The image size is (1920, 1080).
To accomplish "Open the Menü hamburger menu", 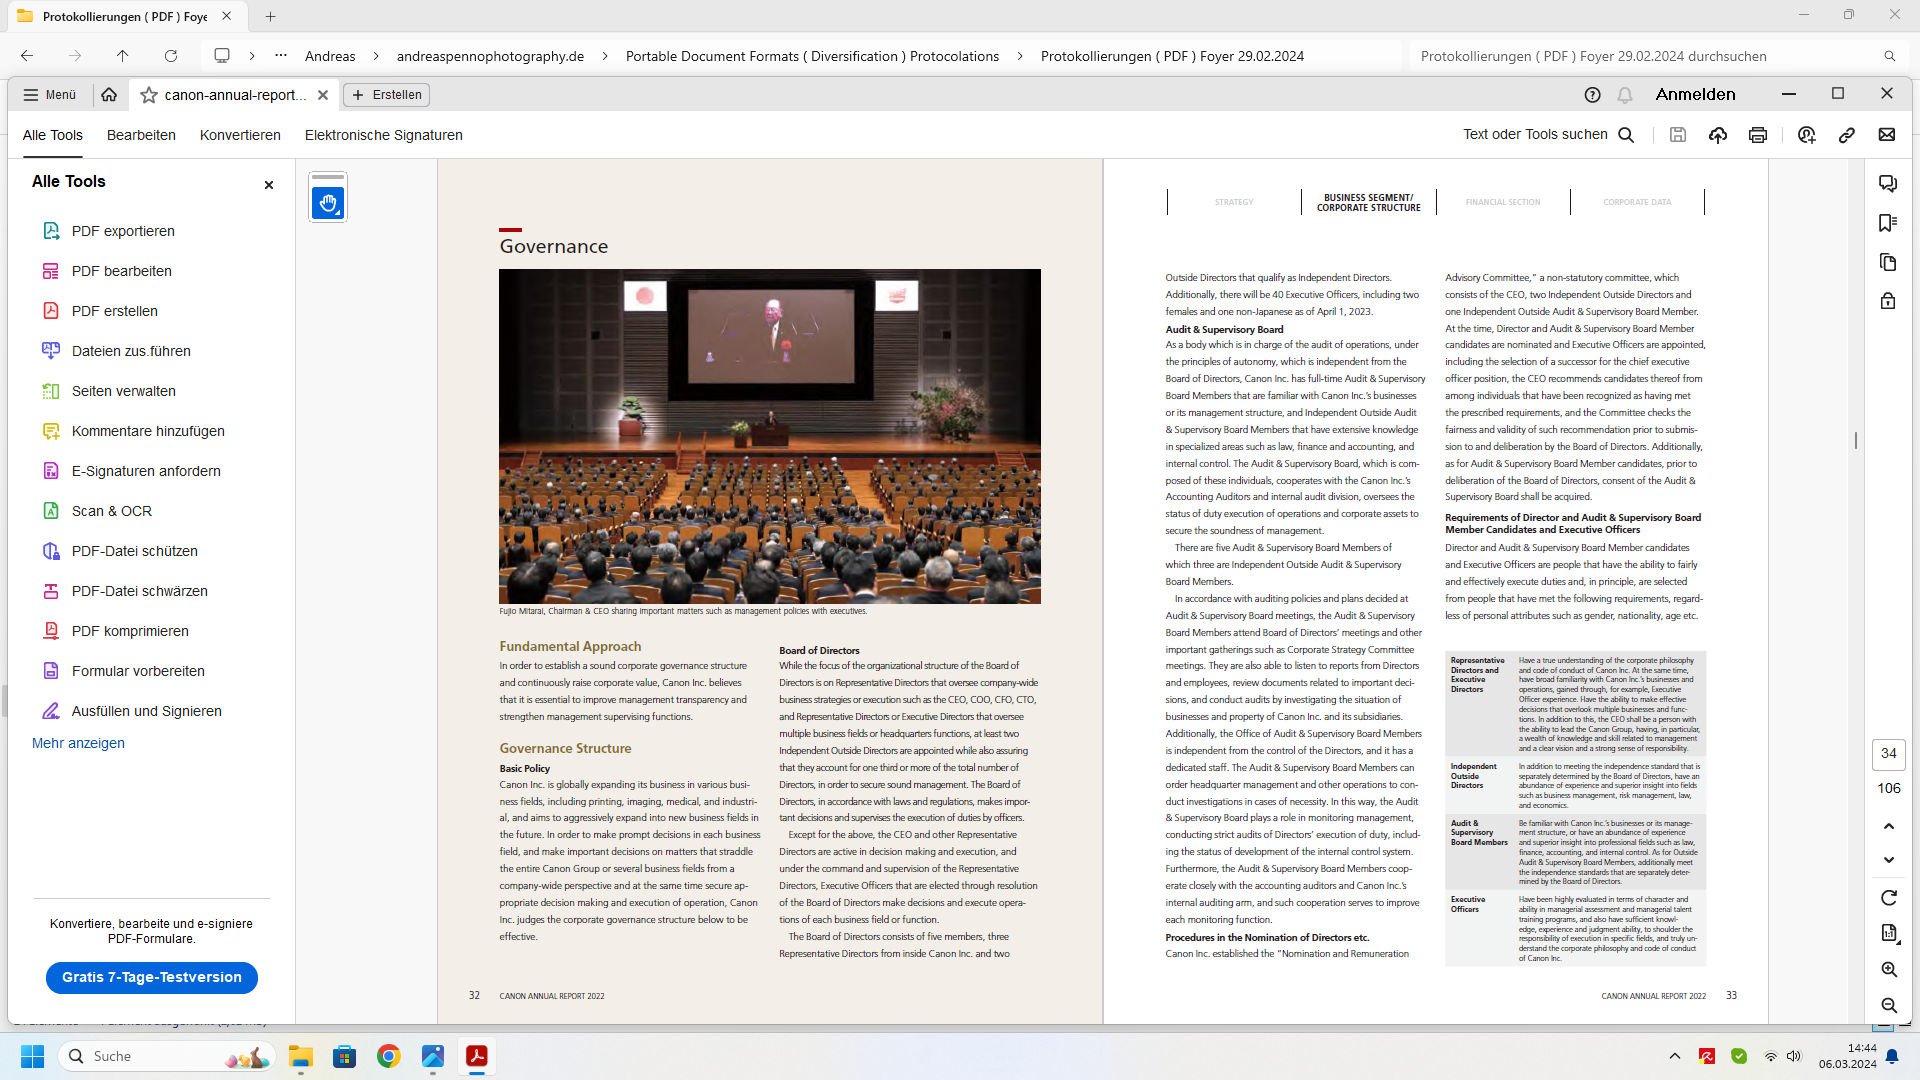I will tap(50, 95).
